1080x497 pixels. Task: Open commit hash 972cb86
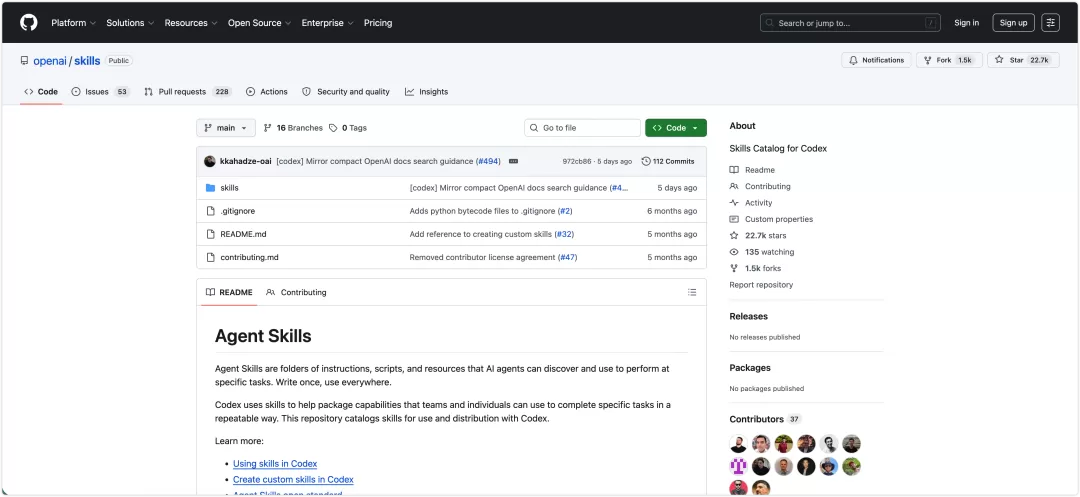577,161
